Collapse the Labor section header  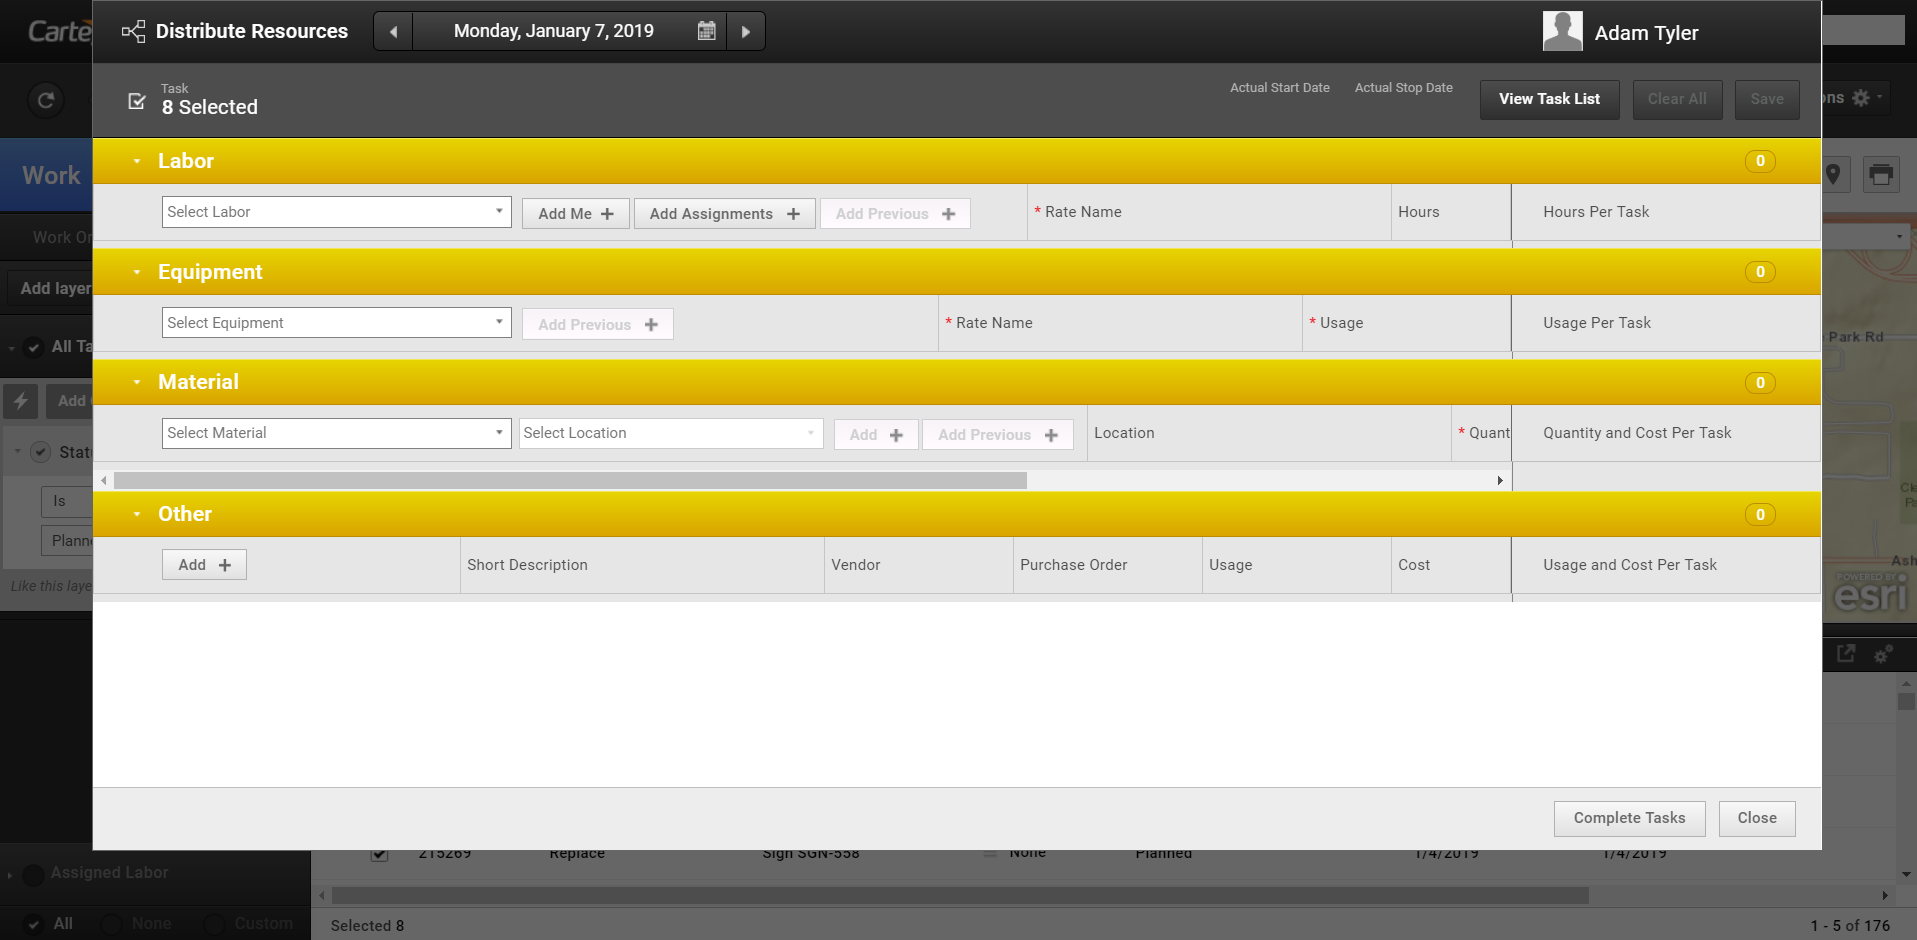tap(137, 161)
